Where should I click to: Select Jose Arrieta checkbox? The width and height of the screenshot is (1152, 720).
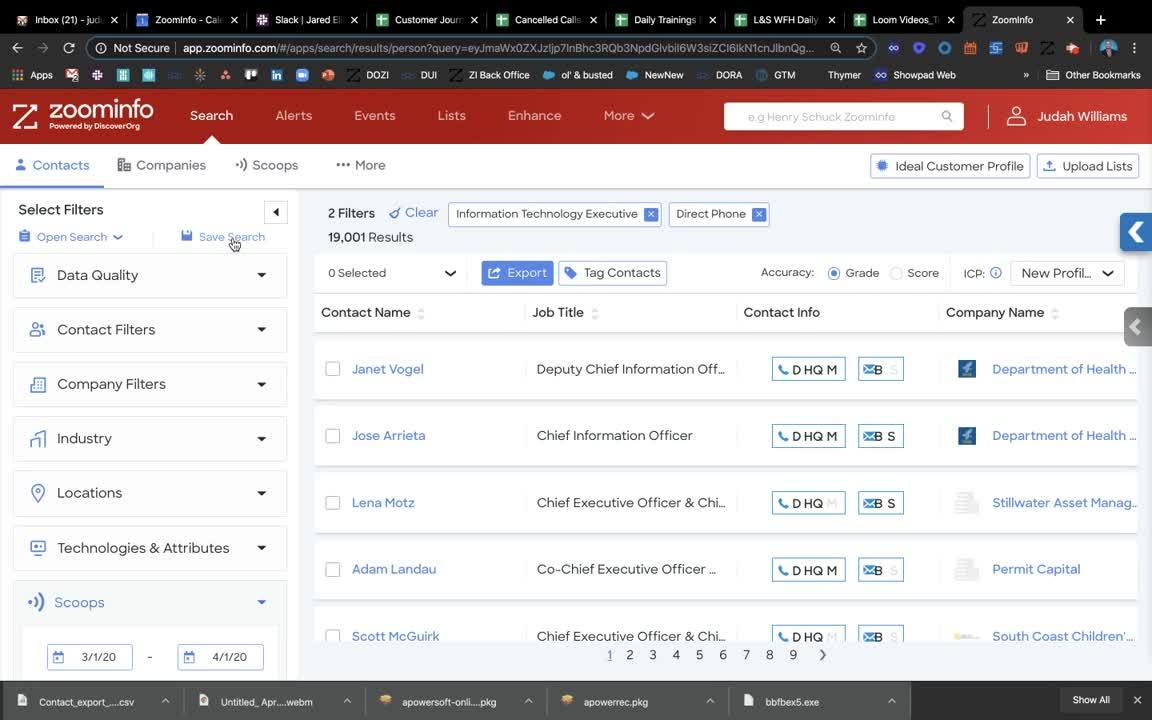click(333, 436)
